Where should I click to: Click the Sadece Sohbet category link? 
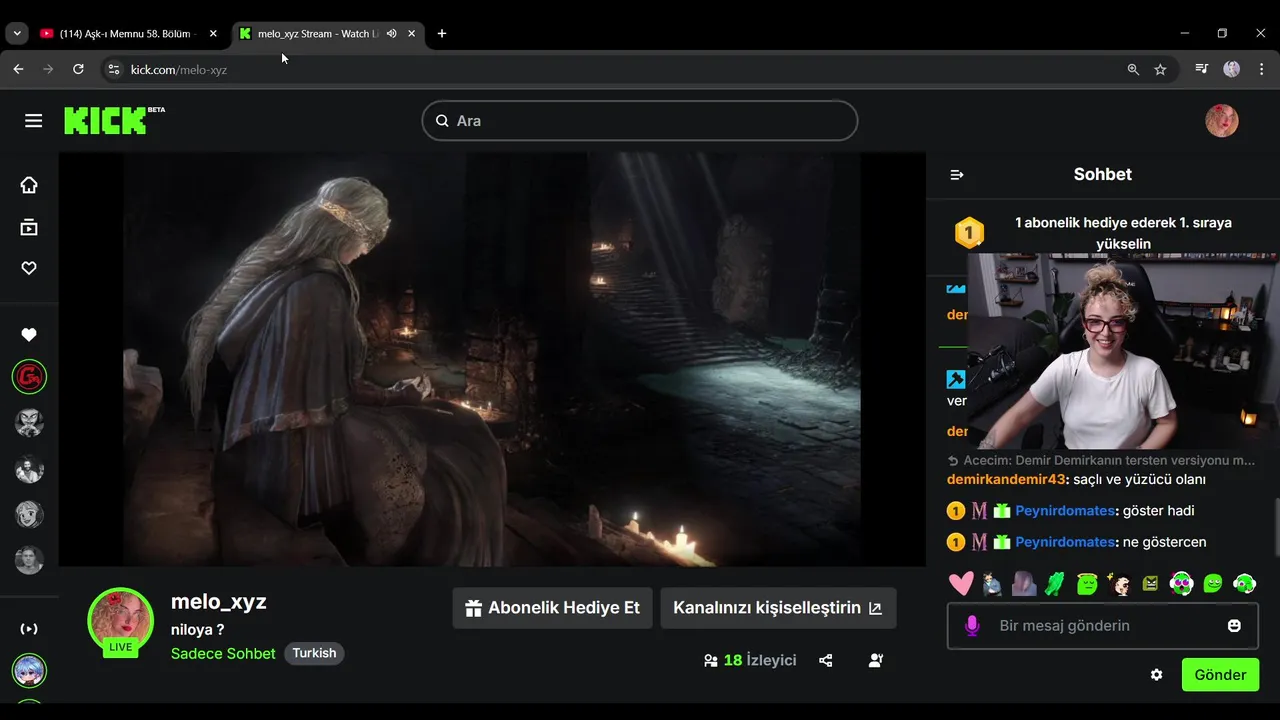pos(223,654)
